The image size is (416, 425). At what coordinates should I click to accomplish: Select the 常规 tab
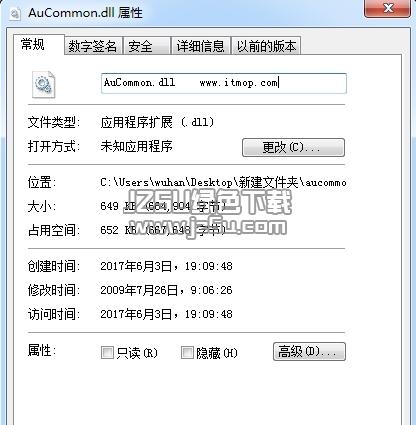[38, 44]
